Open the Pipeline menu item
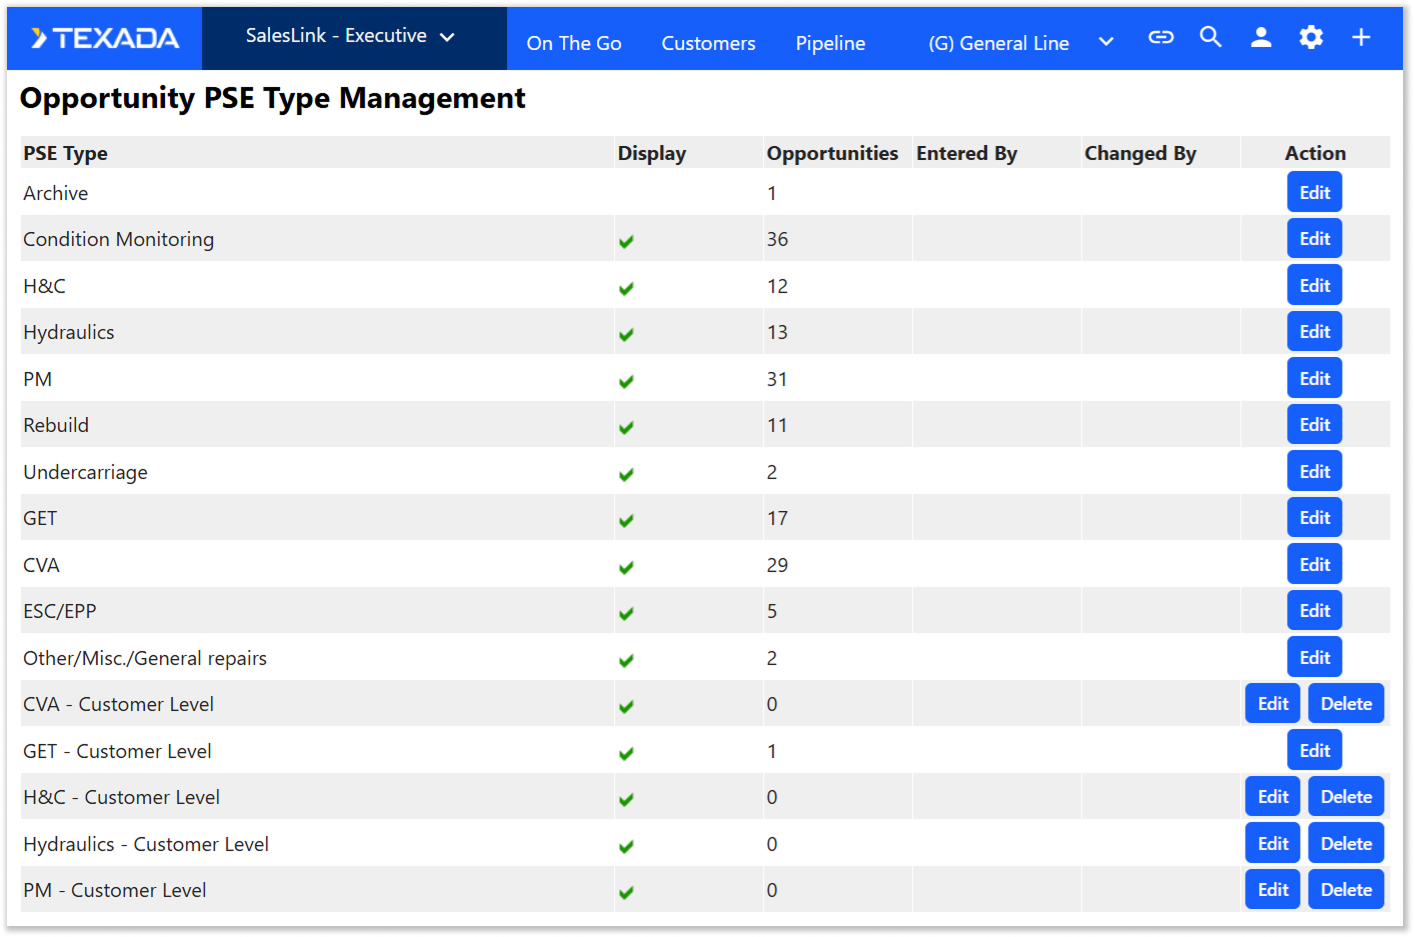Screen dimensions: 1414x937 click(x=830, y=43)
